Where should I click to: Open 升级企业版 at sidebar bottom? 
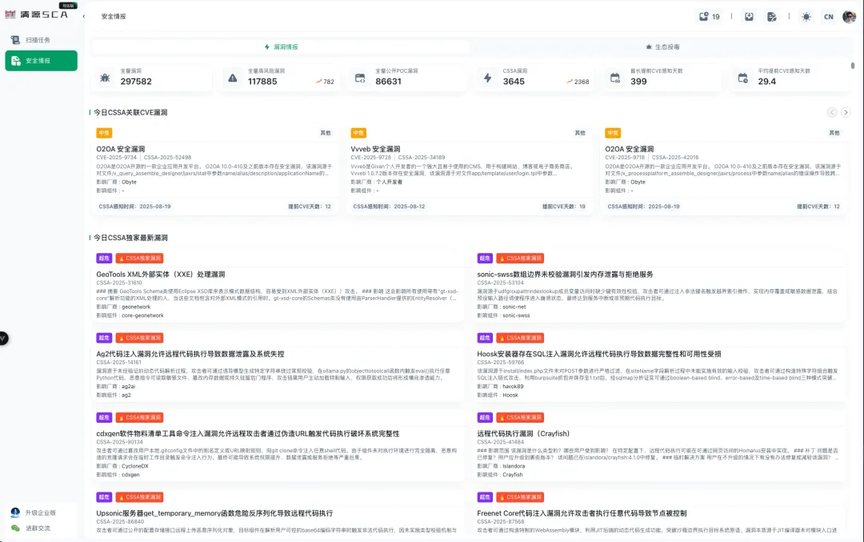point(41,513)
